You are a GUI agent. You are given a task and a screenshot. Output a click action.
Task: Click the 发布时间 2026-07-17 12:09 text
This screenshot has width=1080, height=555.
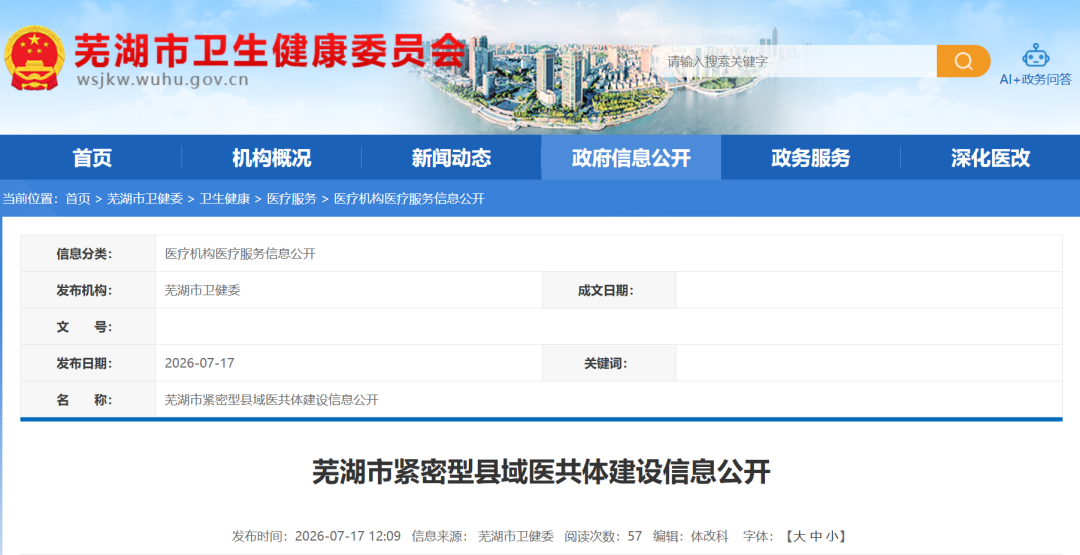[x=316, y=536]
